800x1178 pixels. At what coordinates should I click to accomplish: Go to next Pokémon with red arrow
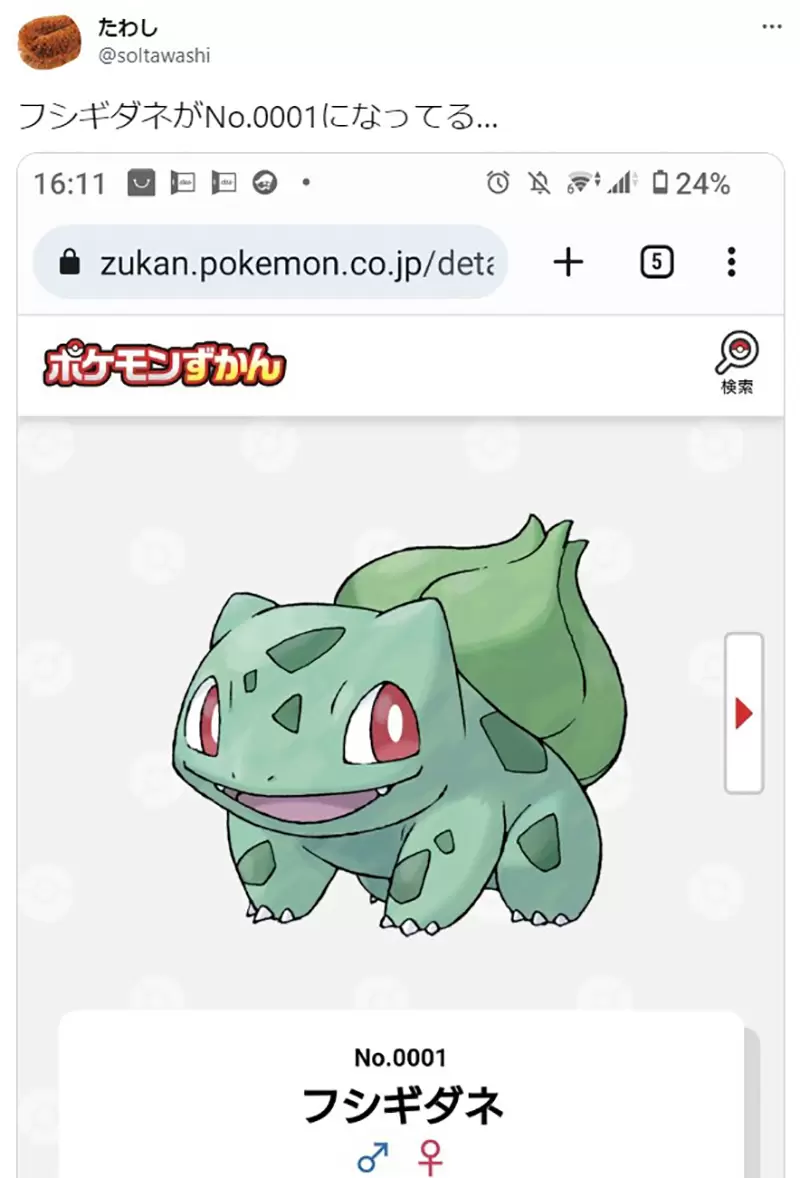[x=744, y=713]
